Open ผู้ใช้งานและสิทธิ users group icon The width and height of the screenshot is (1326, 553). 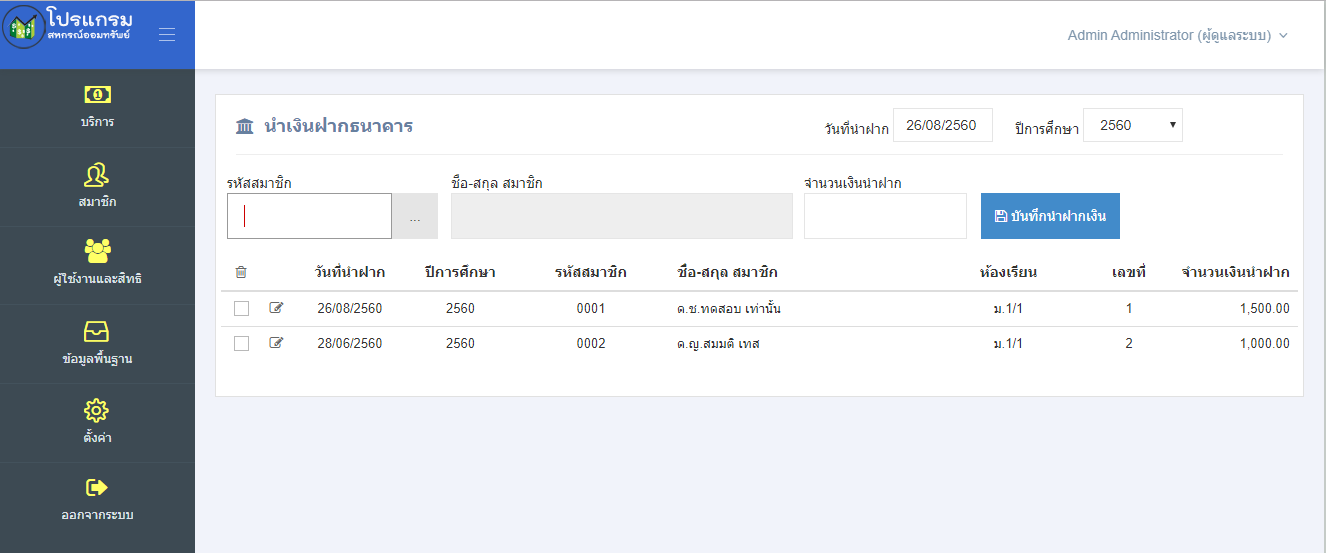pyautogui.click(x=97, y=251)
